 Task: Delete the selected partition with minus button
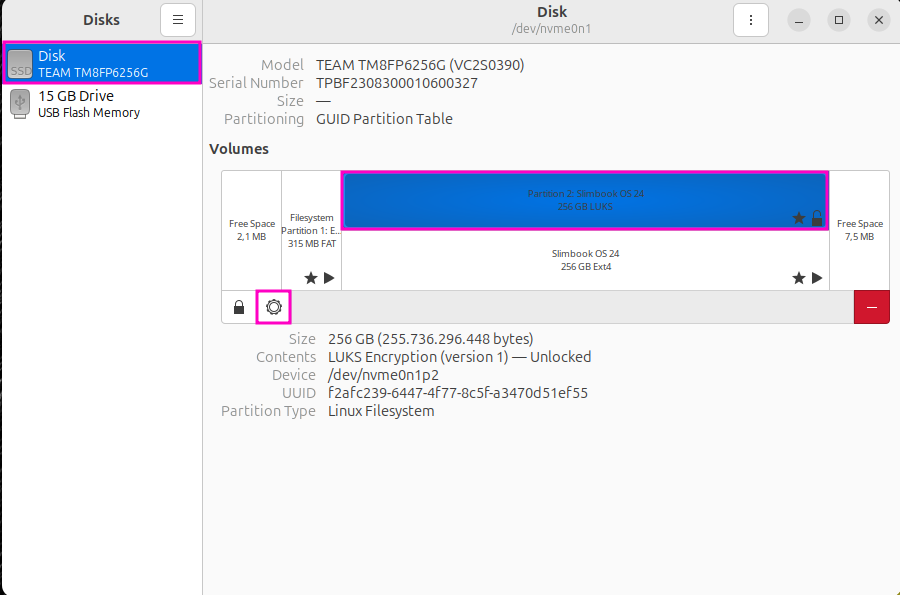pyautogui.click(x=871, y=308)
